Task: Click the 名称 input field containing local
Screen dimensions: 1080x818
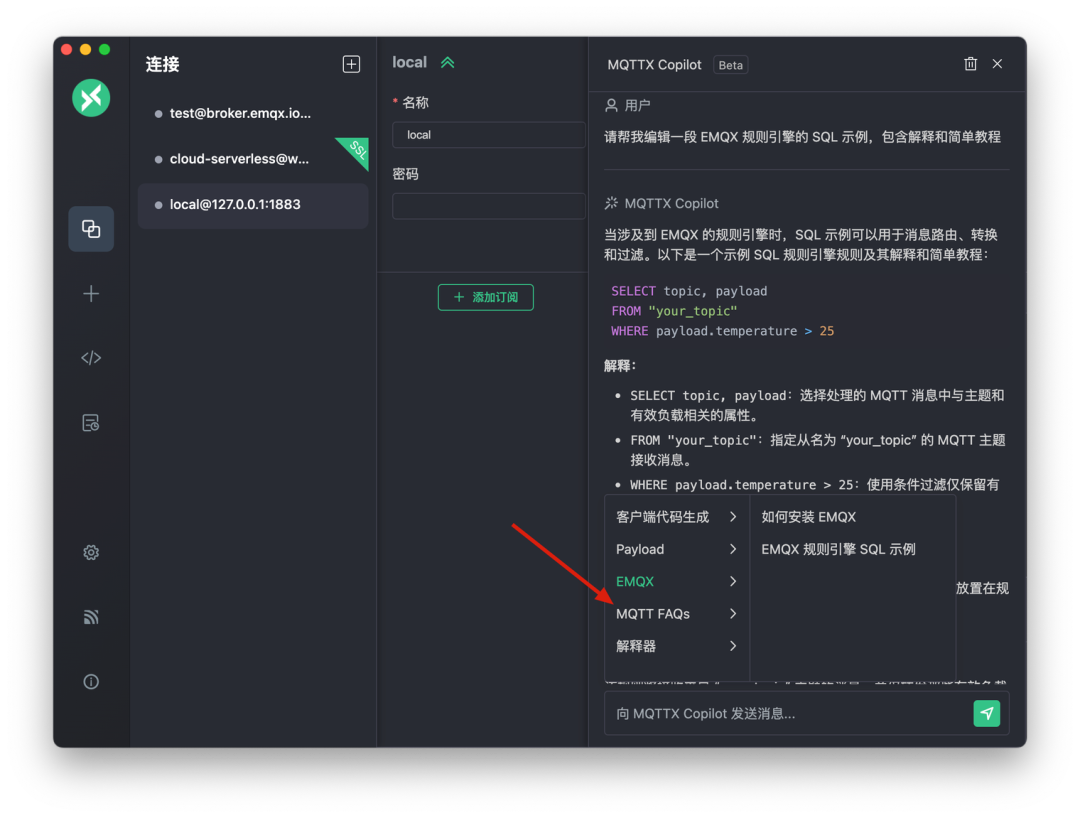Action: click(x=488, y=135)
